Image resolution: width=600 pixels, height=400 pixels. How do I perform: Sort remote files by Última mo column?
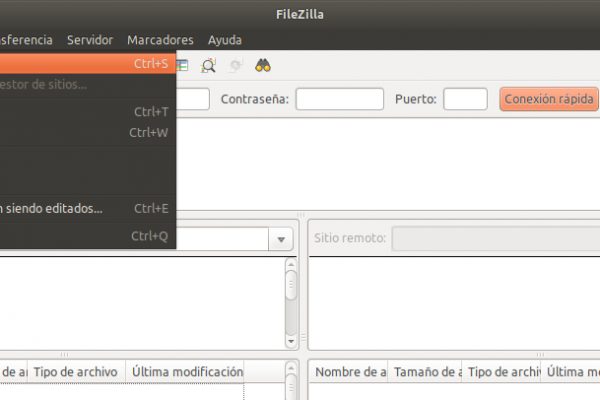point(571,372)
